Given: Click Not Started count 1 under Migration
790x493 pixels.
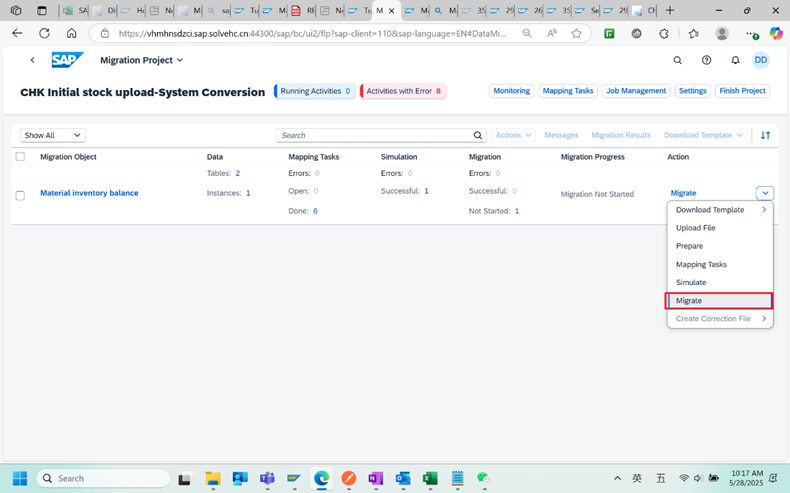Looking at the screenshot, I should pyautogui.click(x=516, y=211).
